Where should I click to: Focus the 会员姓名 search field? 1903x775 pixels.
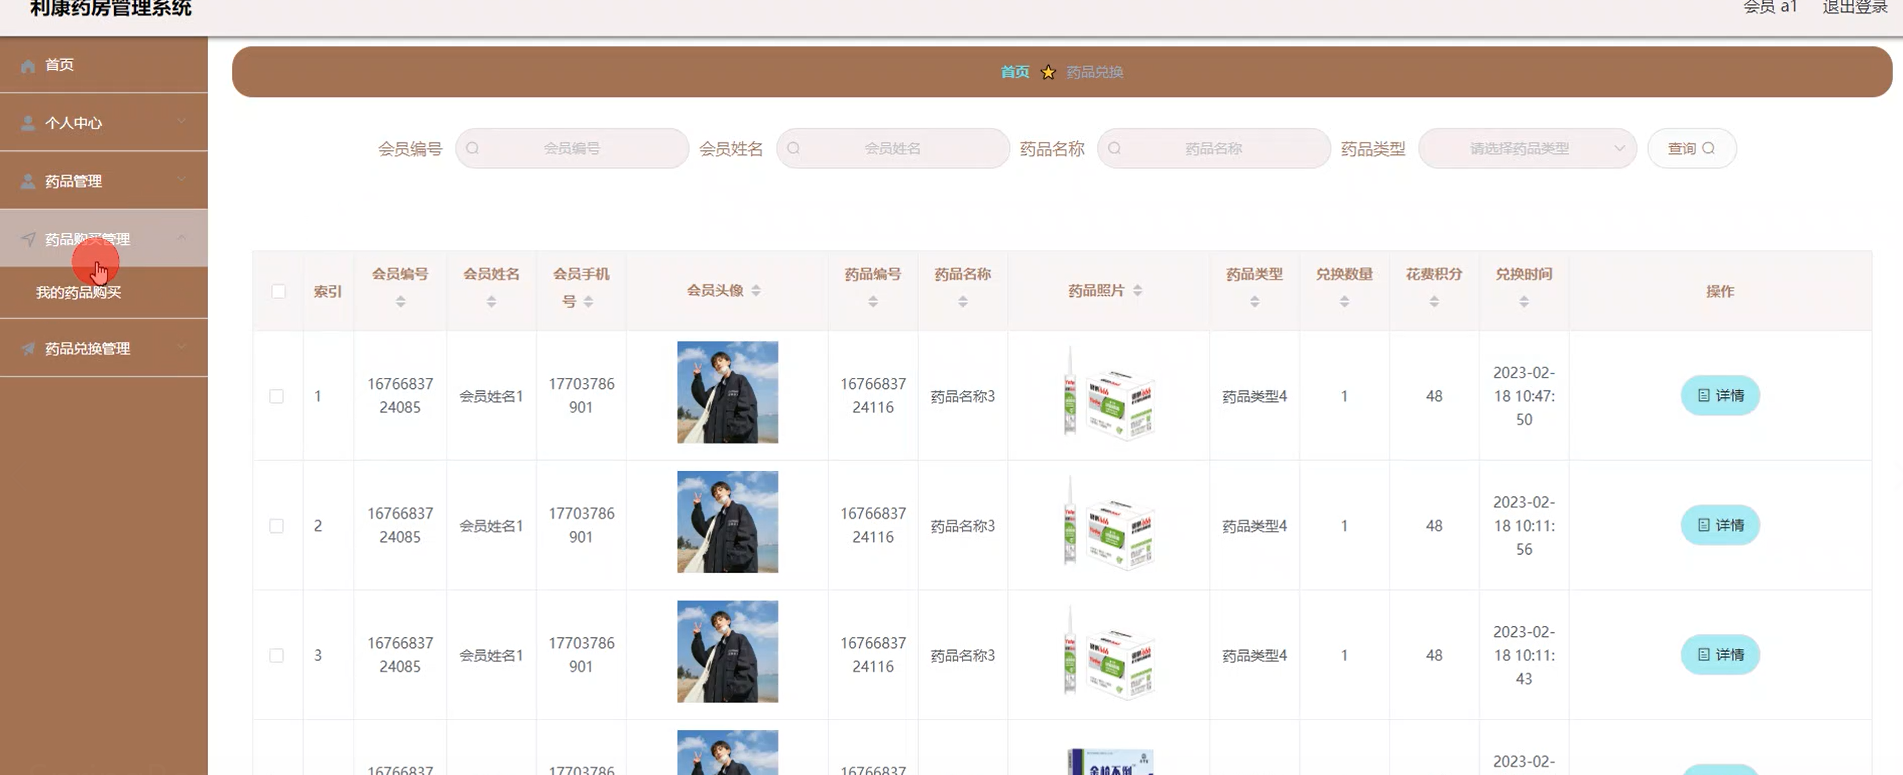tap(893, 148)
